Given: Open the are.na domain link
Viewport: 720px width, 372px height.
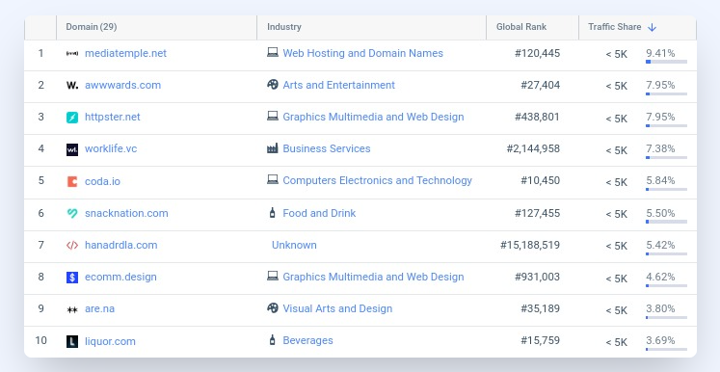Looking at the screenshot, I should coord(100,309).
